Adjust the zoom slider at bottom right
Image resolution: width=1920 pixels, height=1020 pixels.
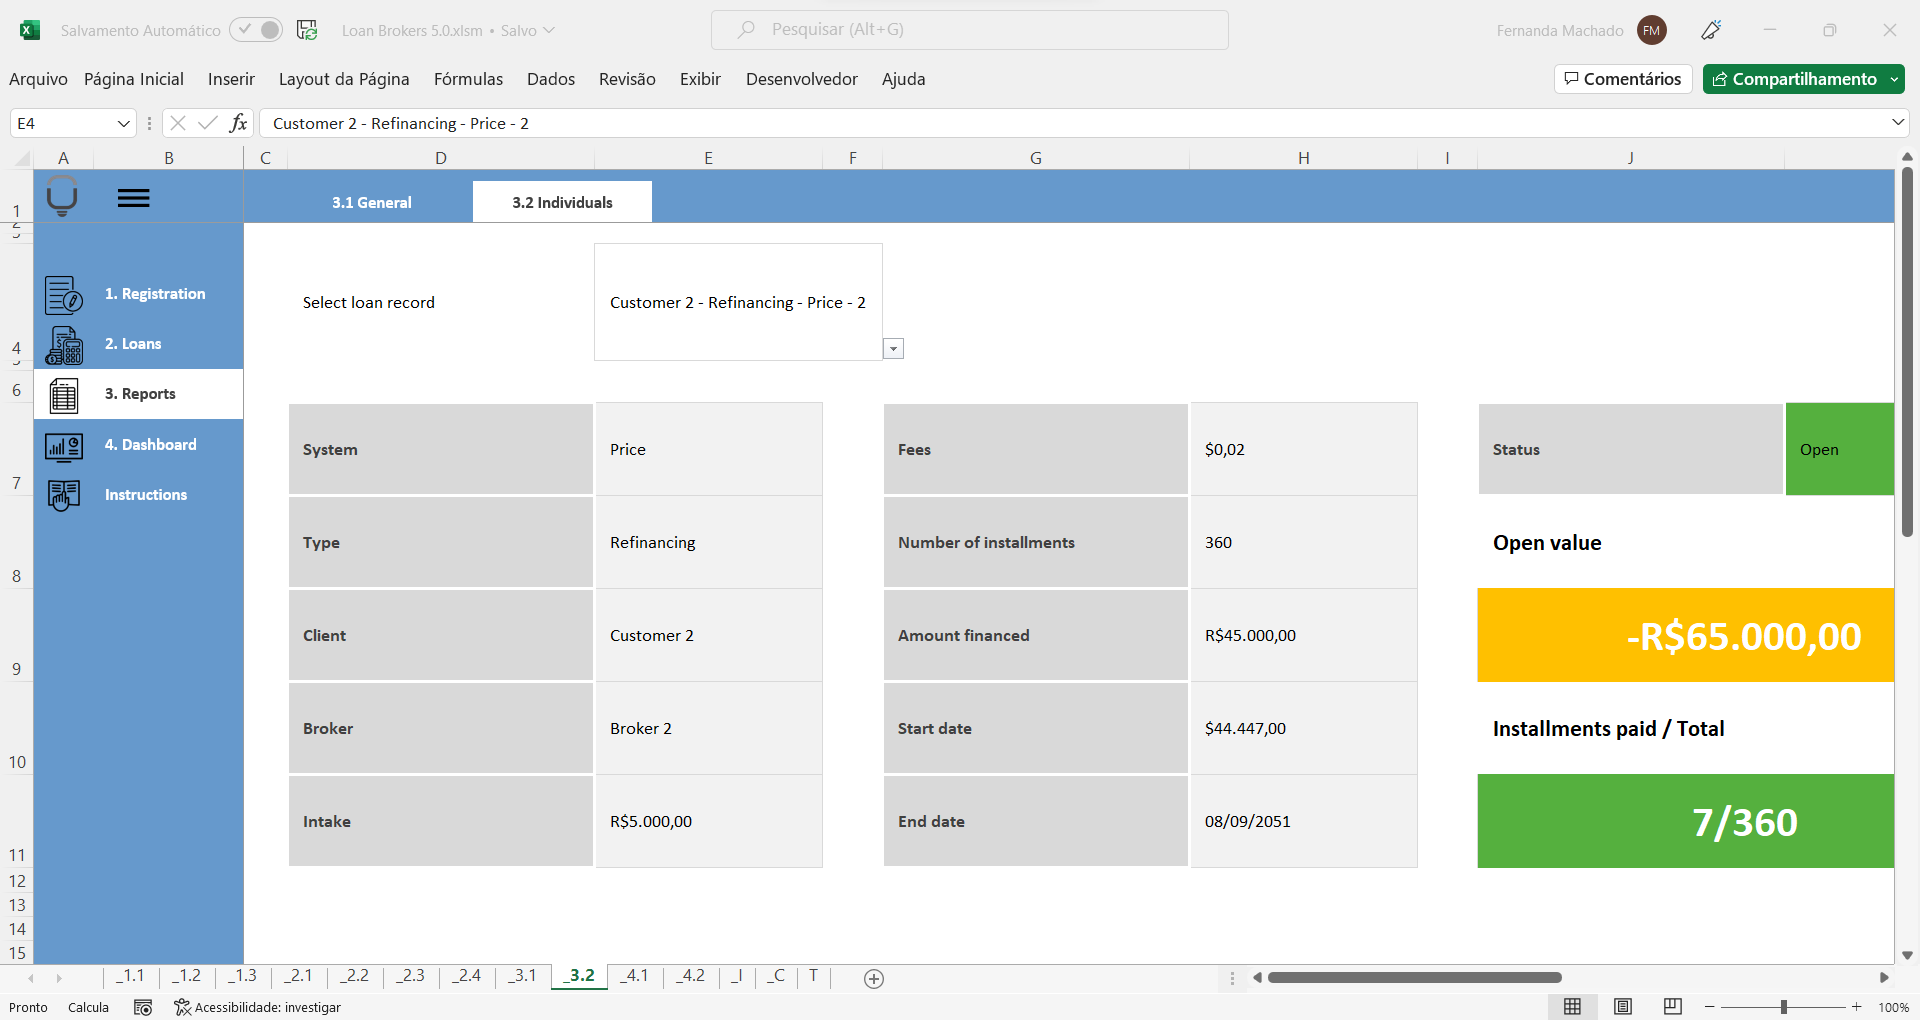[1783, 1007]
